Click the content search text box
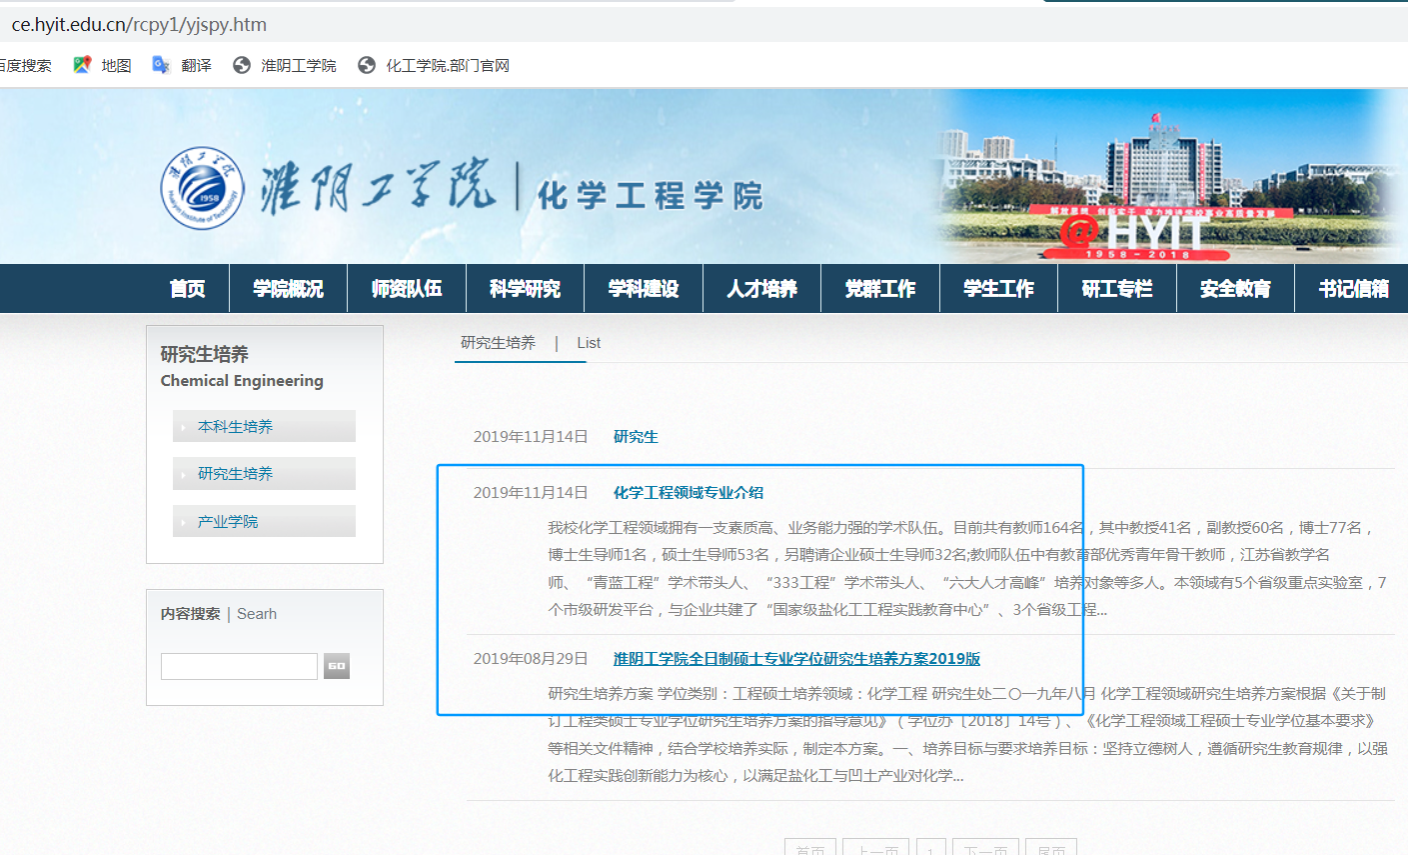Screen dimensions: 1408x855 (239, 666)
